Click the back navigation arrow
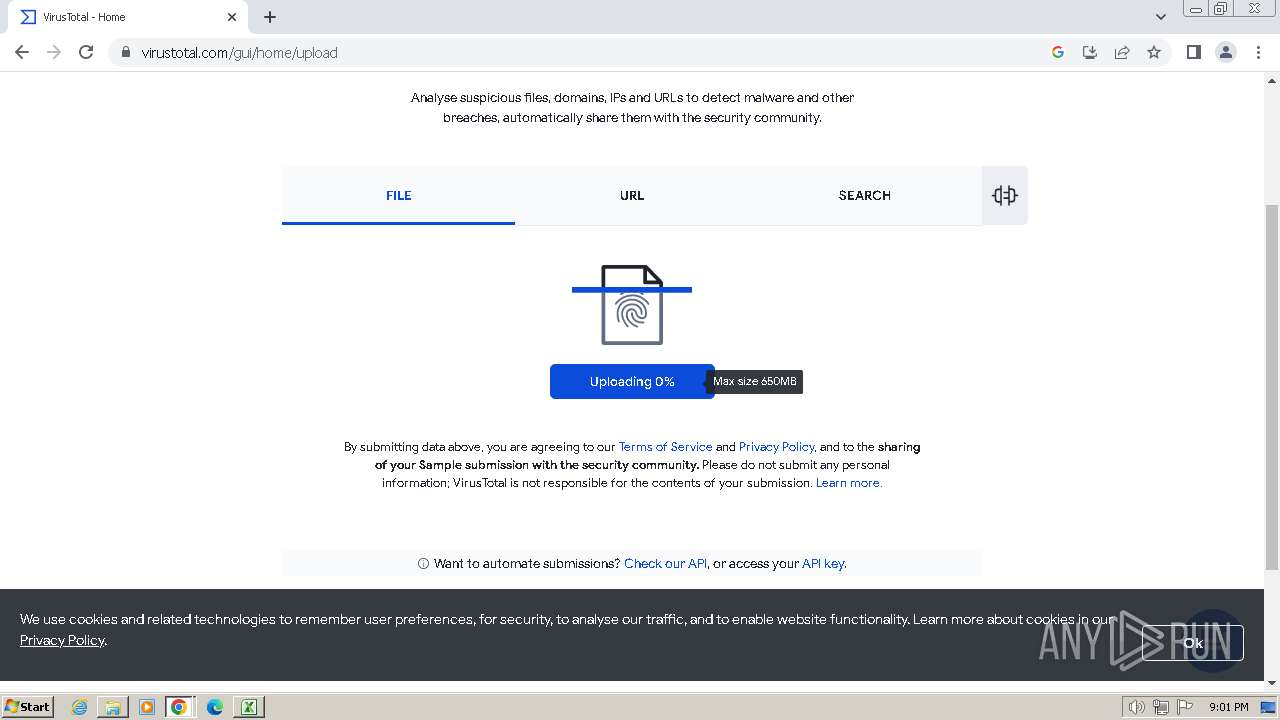This screenshot has height=720, width=1280. 22,52
